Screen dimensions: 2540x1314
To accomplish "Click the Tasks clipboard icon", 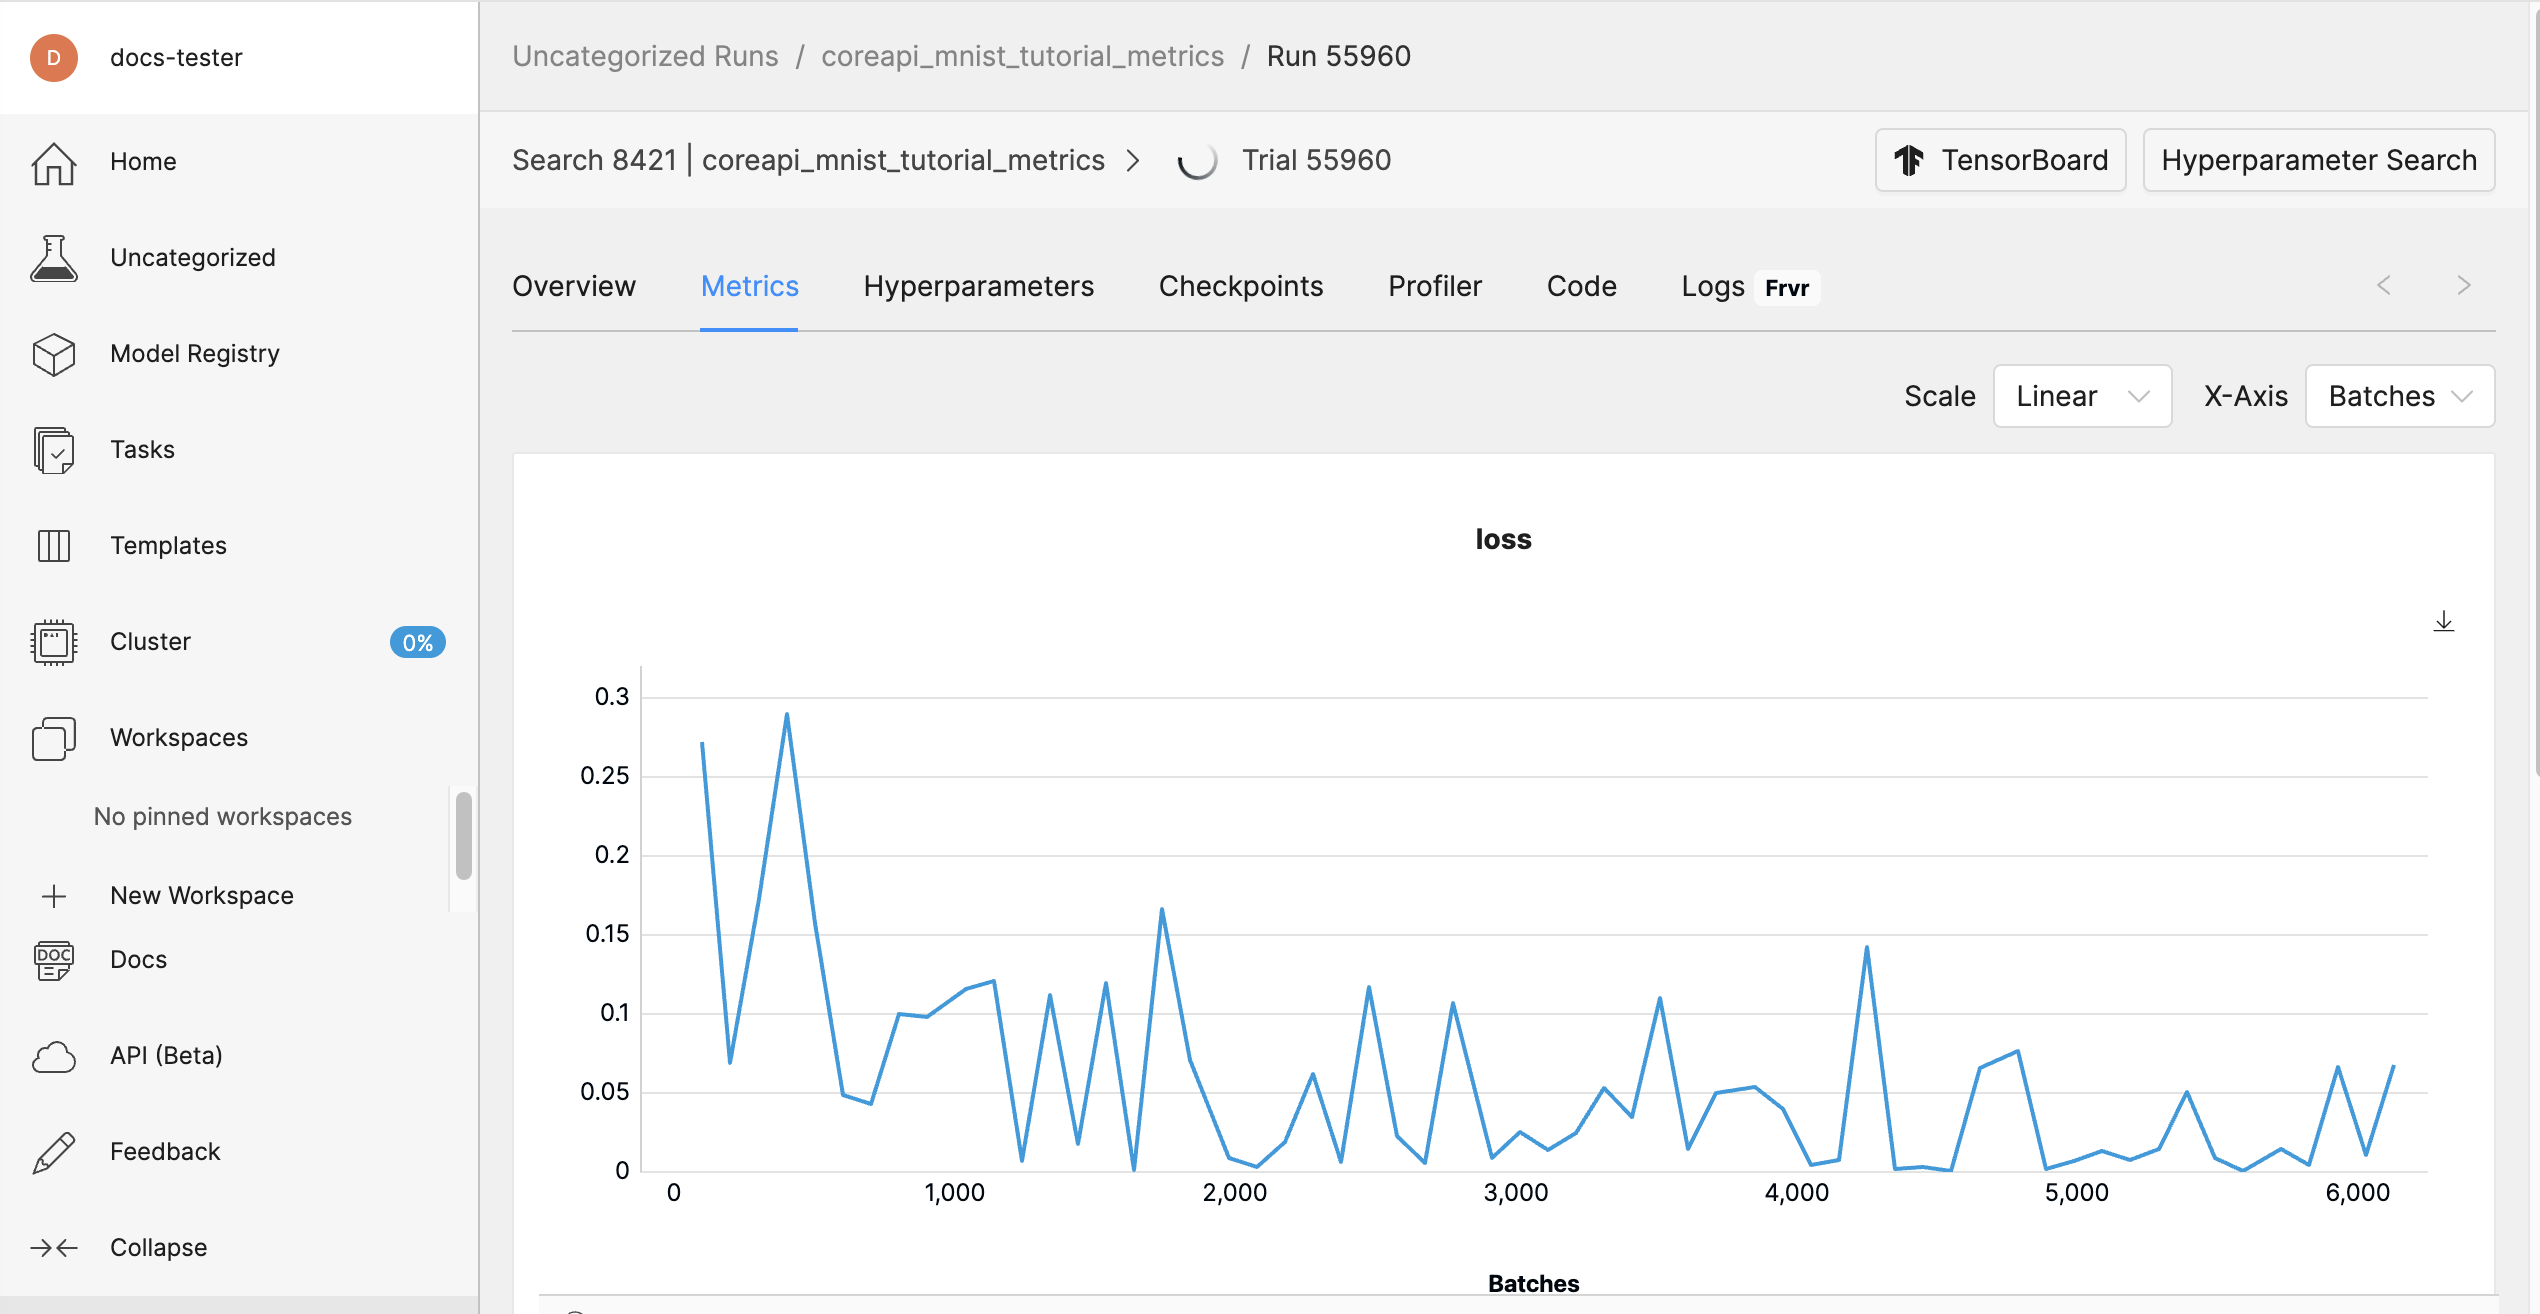I will coord(54,450).
